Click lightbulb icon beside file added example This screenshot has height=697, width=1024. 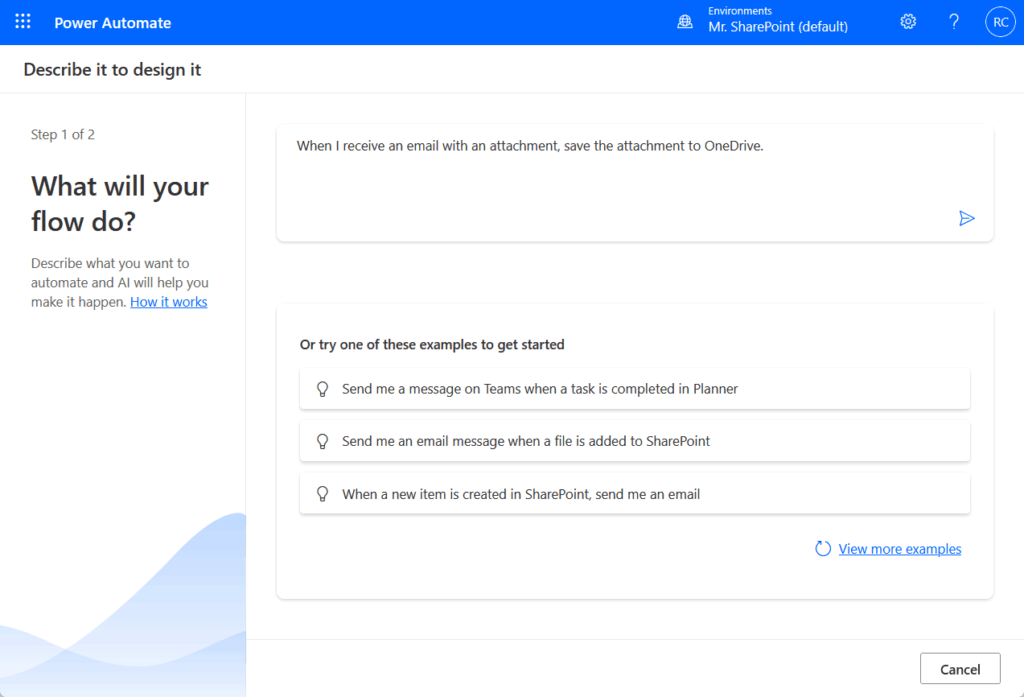[322, 441]
